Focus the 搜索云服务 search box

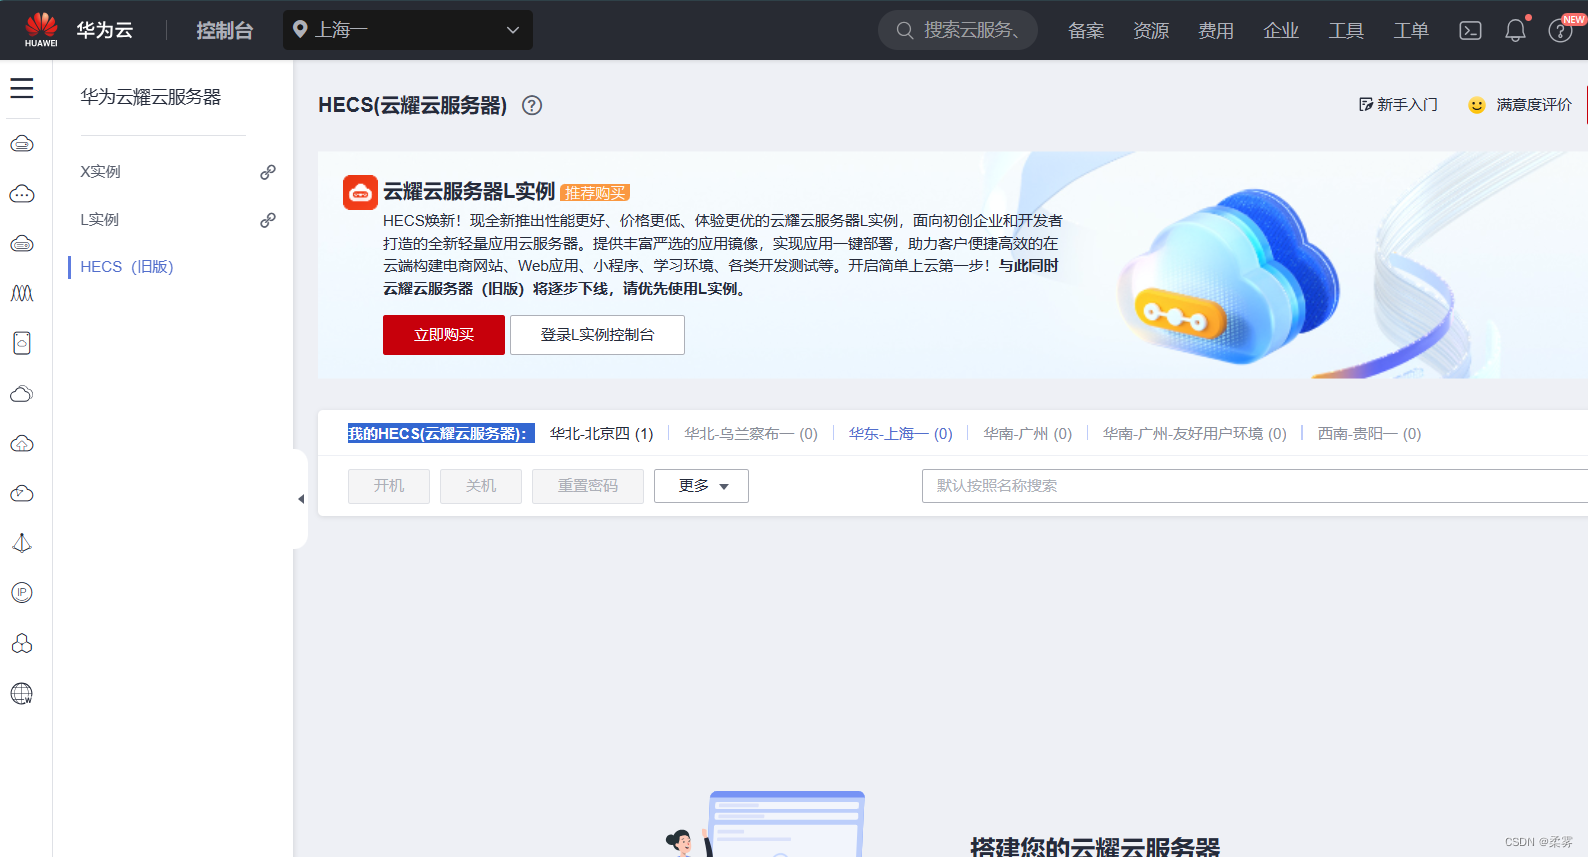click(958, 30)
